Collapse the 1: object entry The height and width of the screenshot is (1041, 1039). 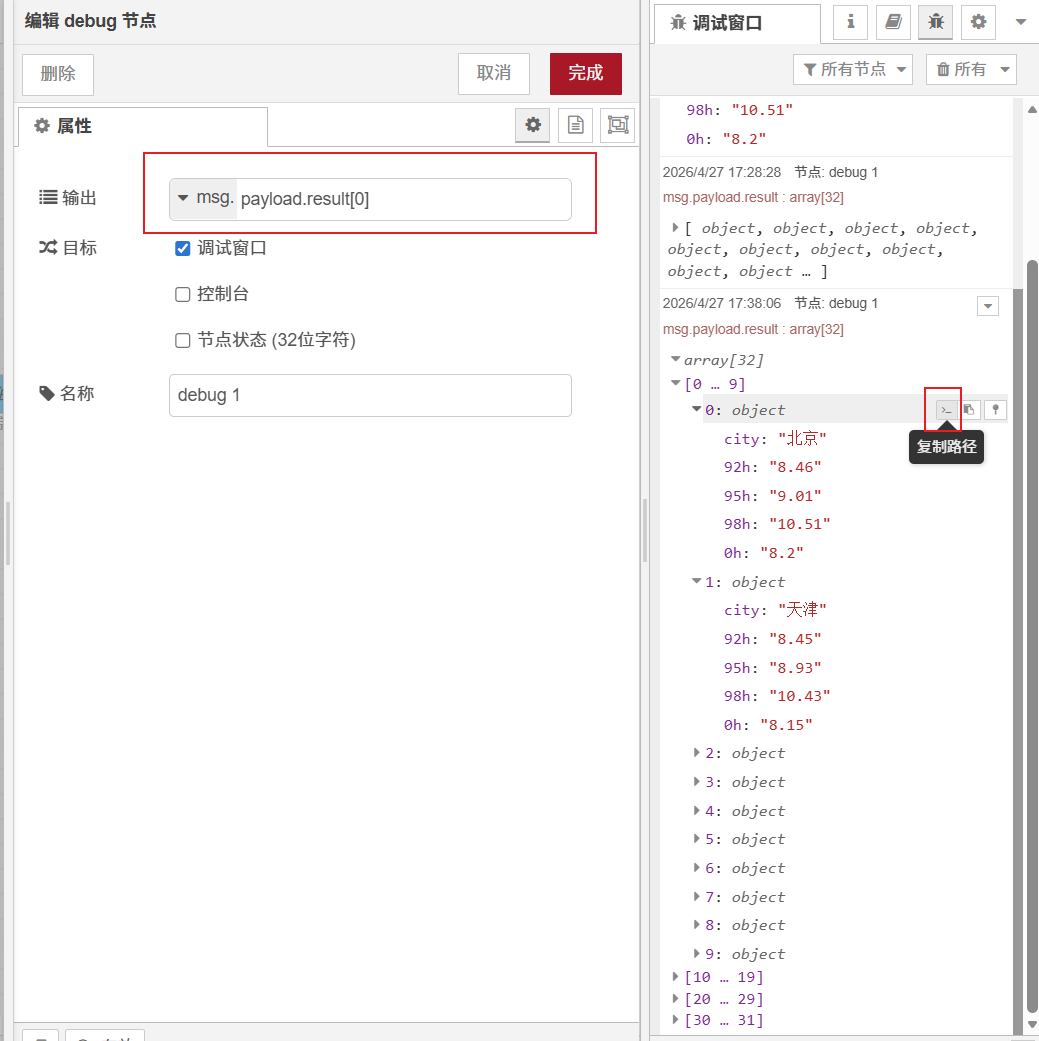coord(696,581)
